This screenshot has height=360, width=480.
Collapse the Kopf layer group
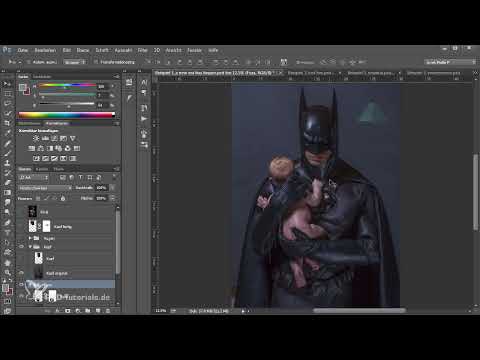tap(30, 247)
